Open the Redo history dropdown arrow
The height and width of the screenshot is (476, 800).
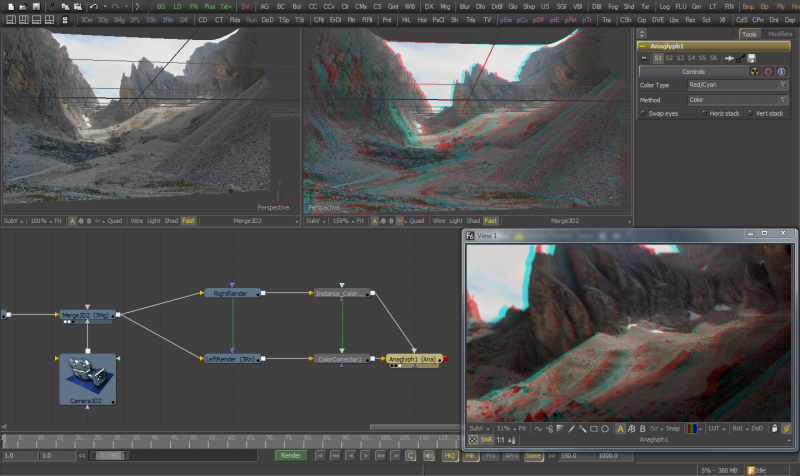click(x=126, y=7)
